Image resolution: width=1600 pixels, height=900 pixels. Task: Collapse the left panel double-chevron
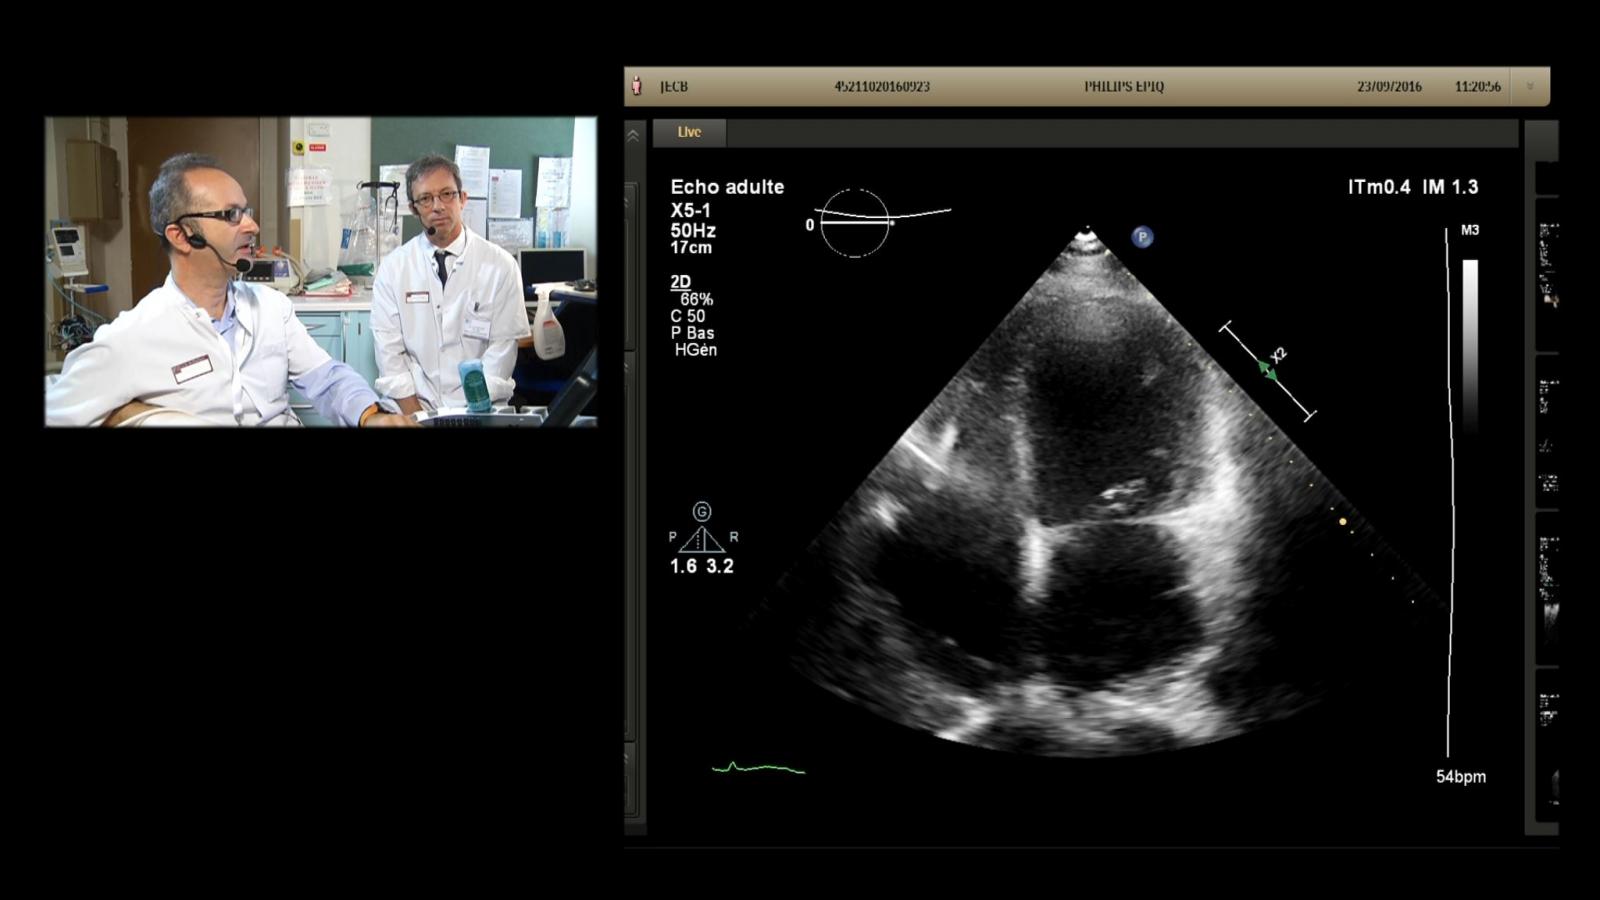pos(633,135)
